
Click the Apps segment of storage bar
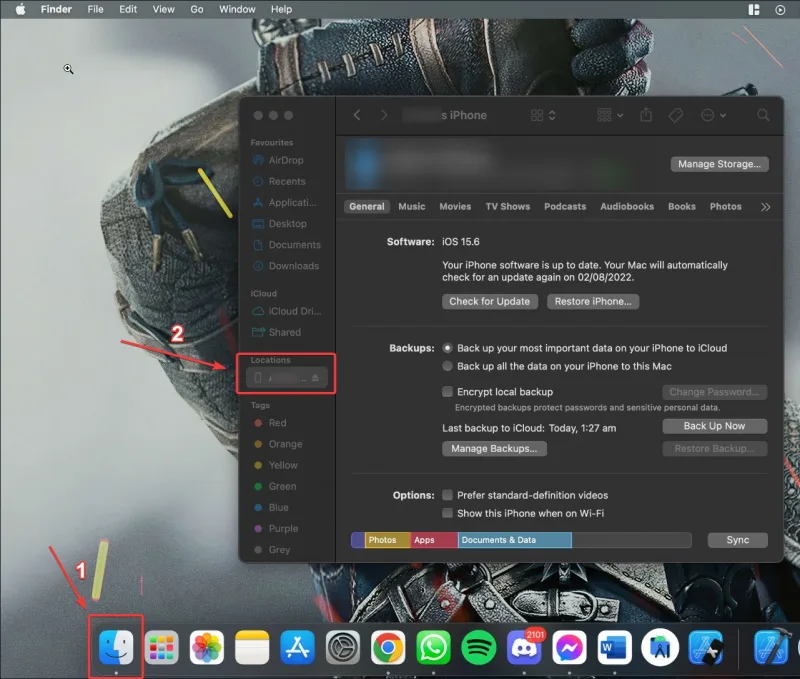434,540
